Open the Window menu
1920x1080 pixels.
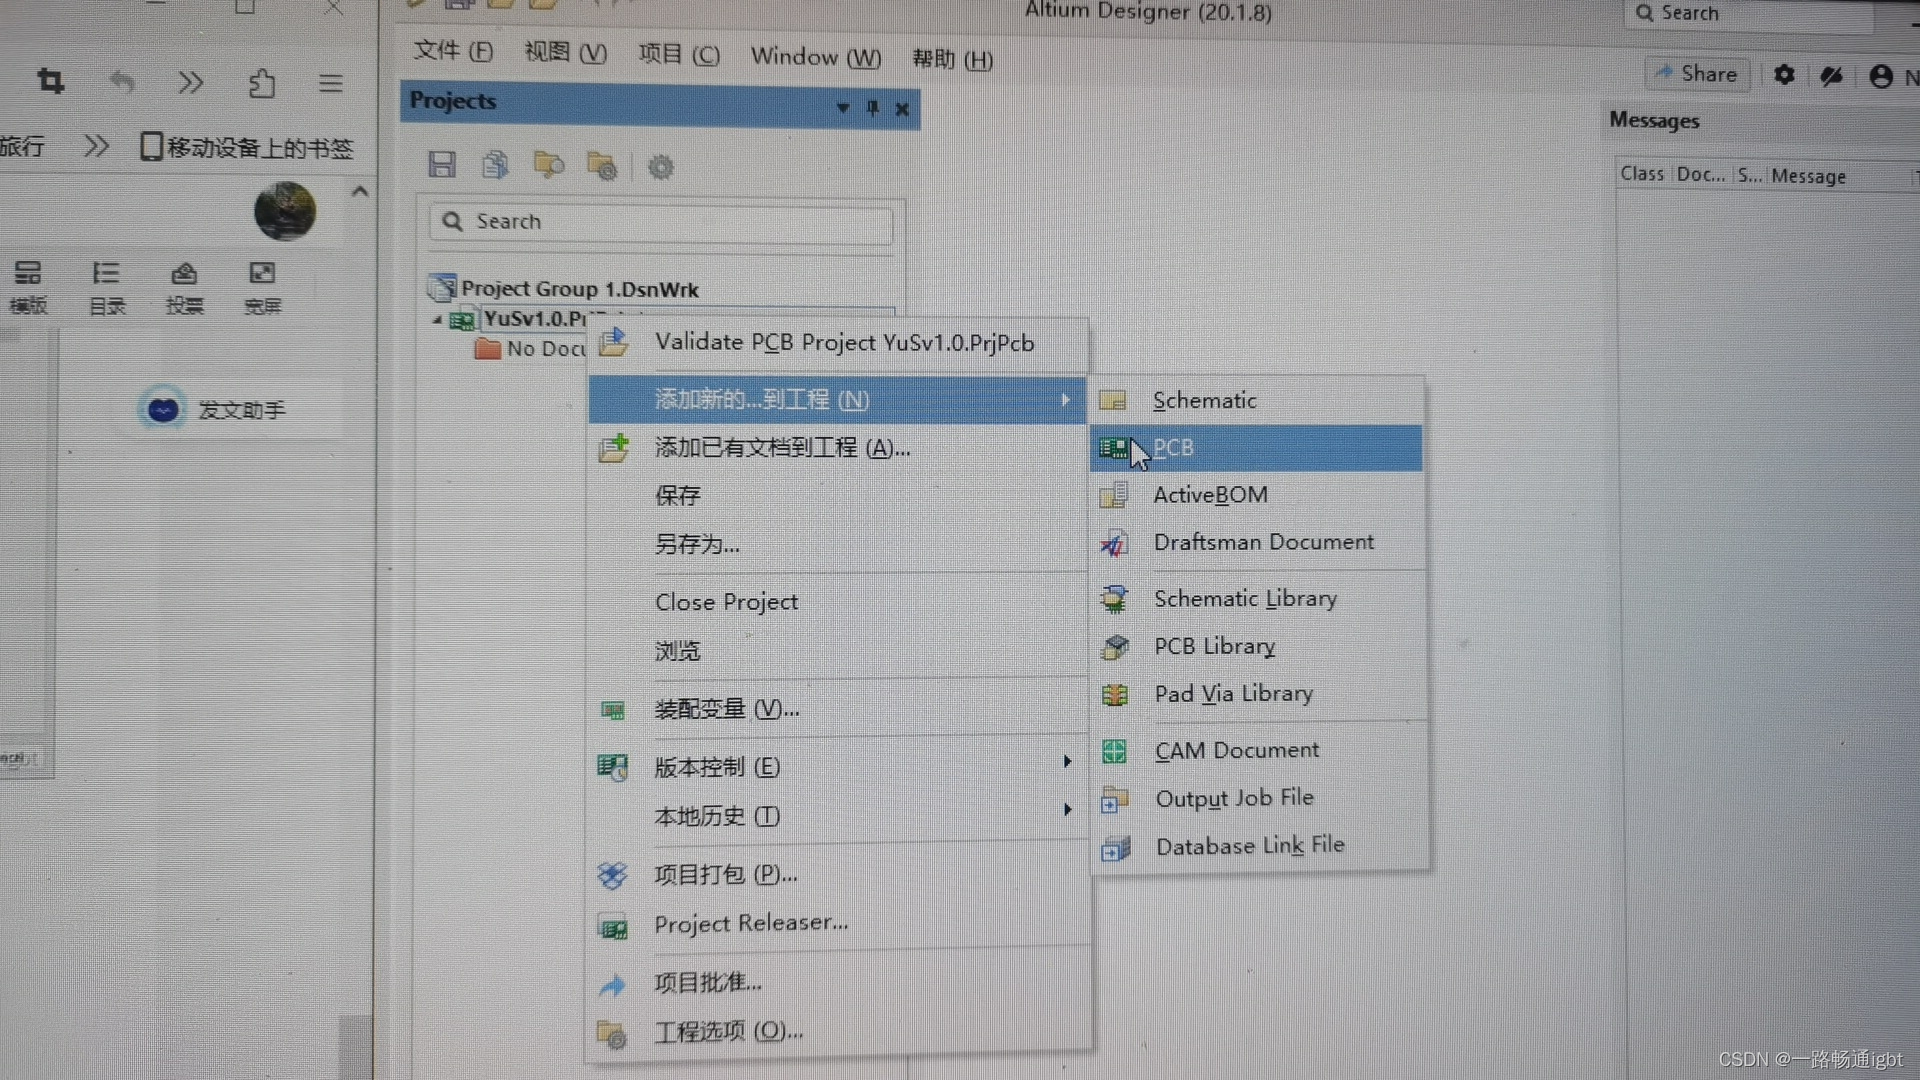coord(814,57)
